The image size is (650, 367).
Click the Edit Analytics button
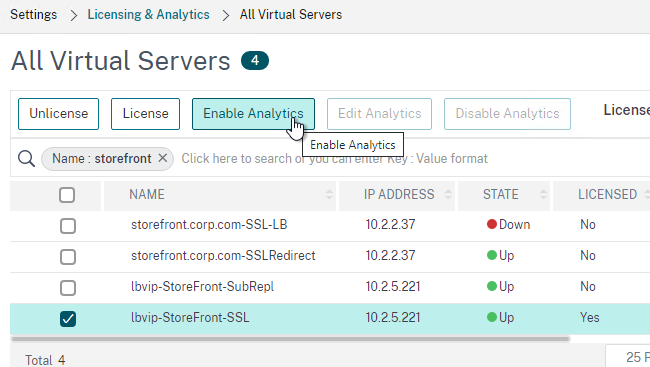[x=379, y=114]
